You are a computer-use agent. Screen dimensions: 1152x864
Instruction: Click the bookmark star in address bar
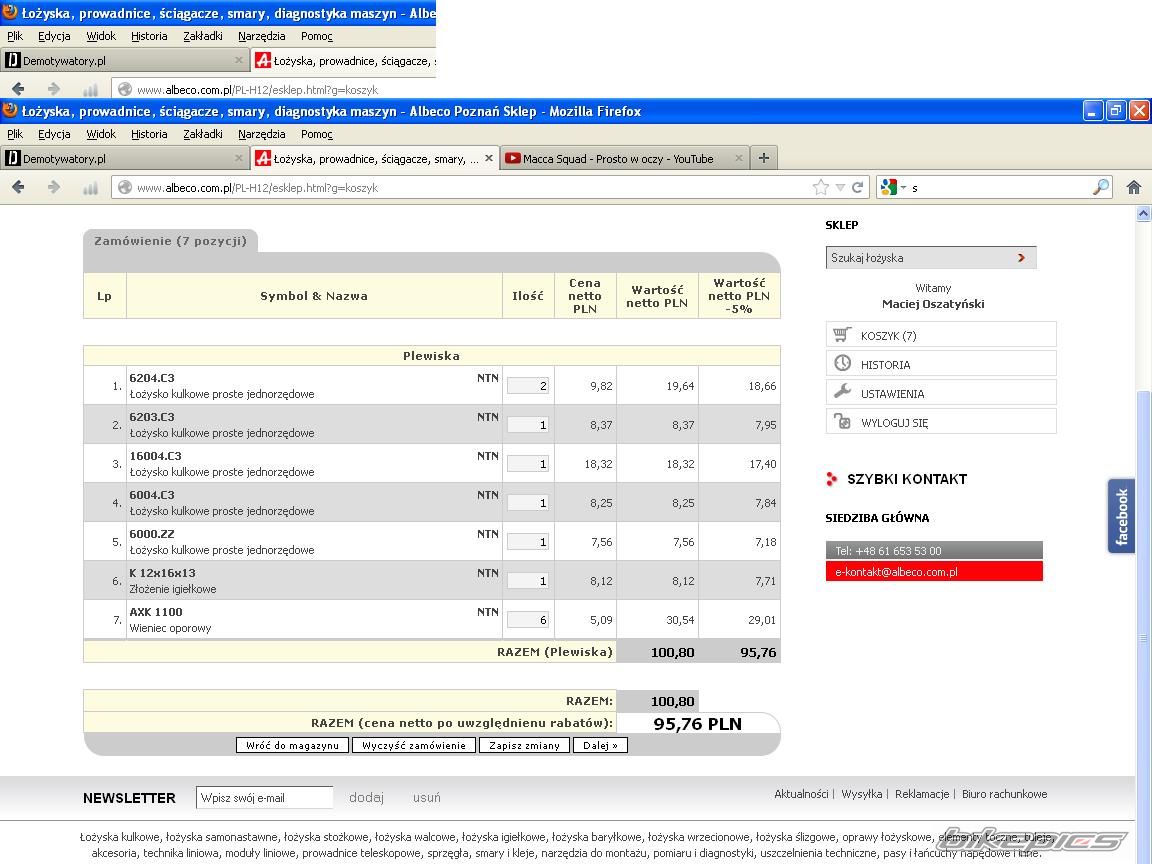tap(821, 187)
